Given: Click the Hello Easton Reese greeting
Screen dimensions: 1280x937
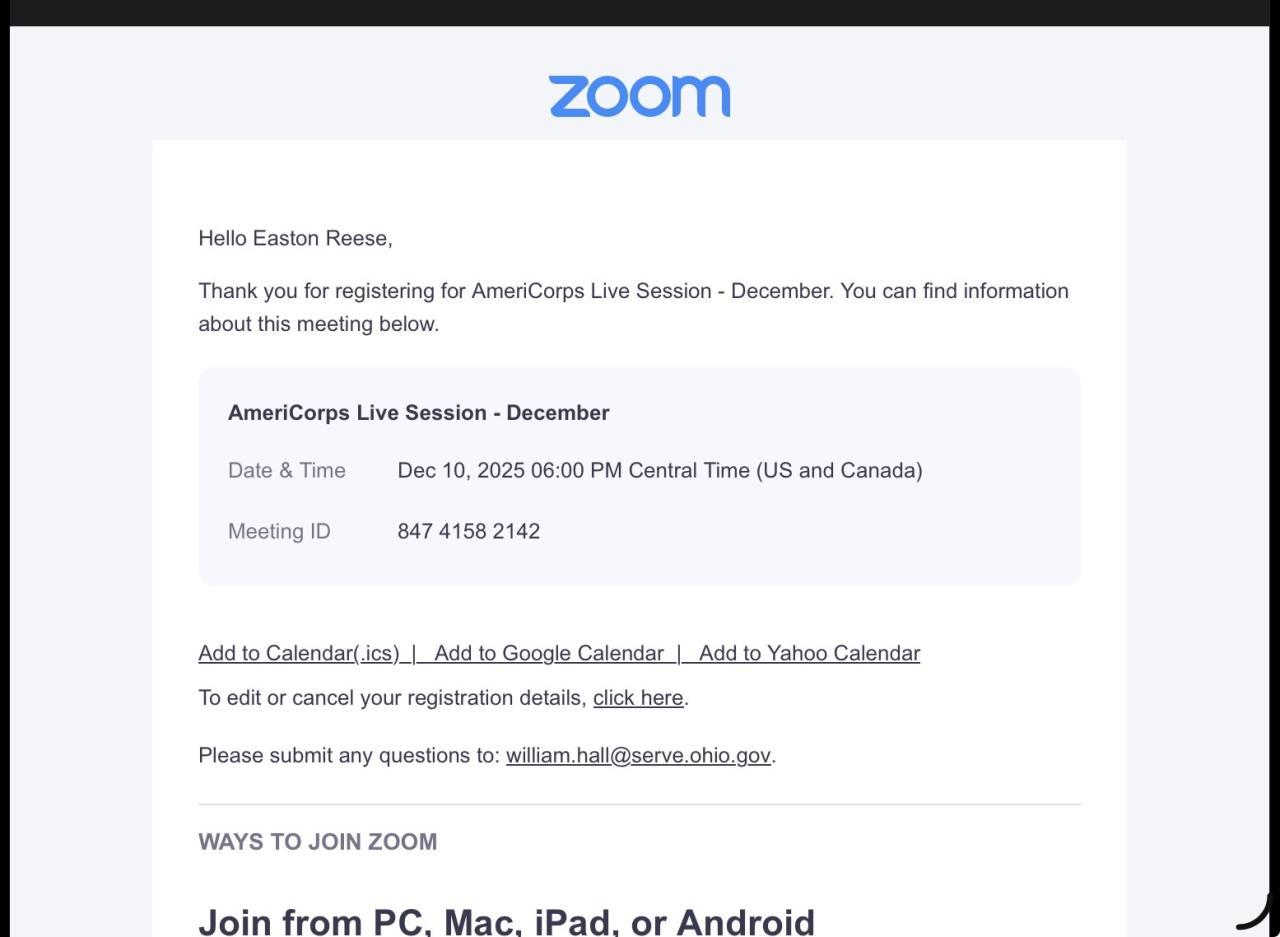Looking at the screenshot, I should coord(295,238).
